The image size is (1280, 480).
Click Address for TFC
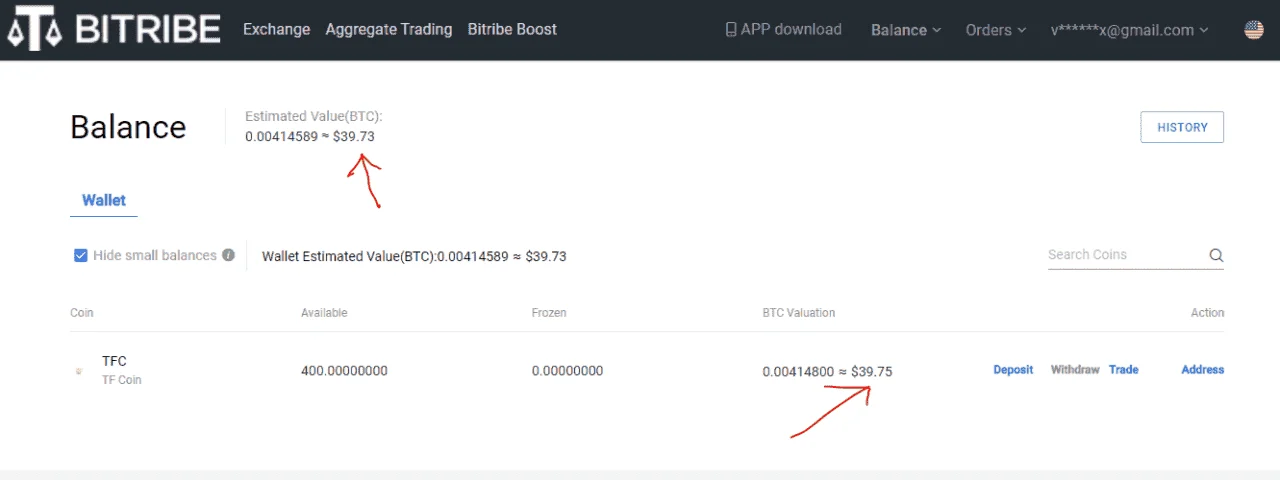(x=1203, y=370)
